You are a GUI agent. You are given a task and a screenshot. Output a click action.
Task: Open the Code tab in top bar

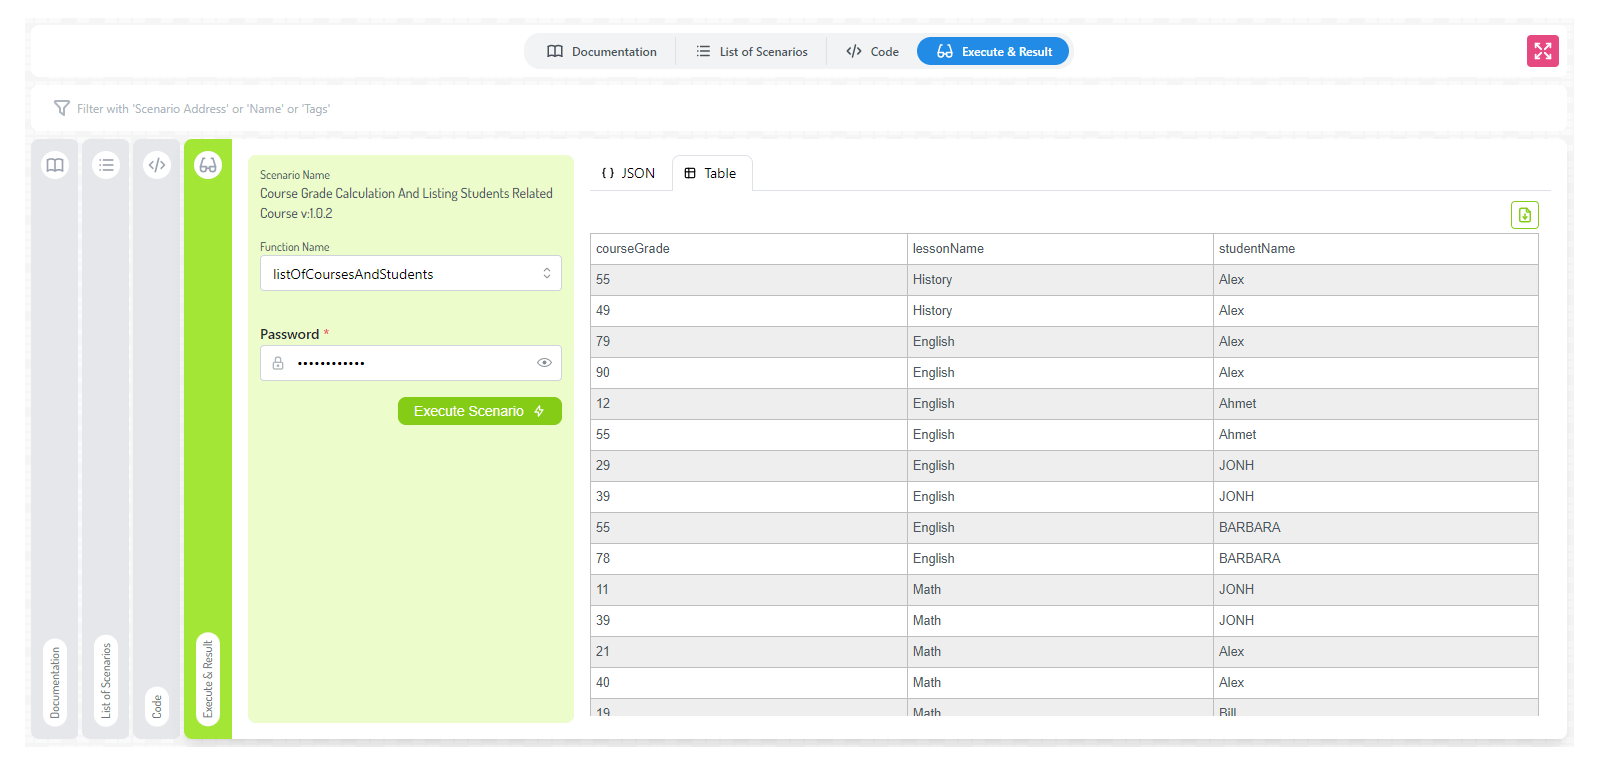(x=872, y=52)
